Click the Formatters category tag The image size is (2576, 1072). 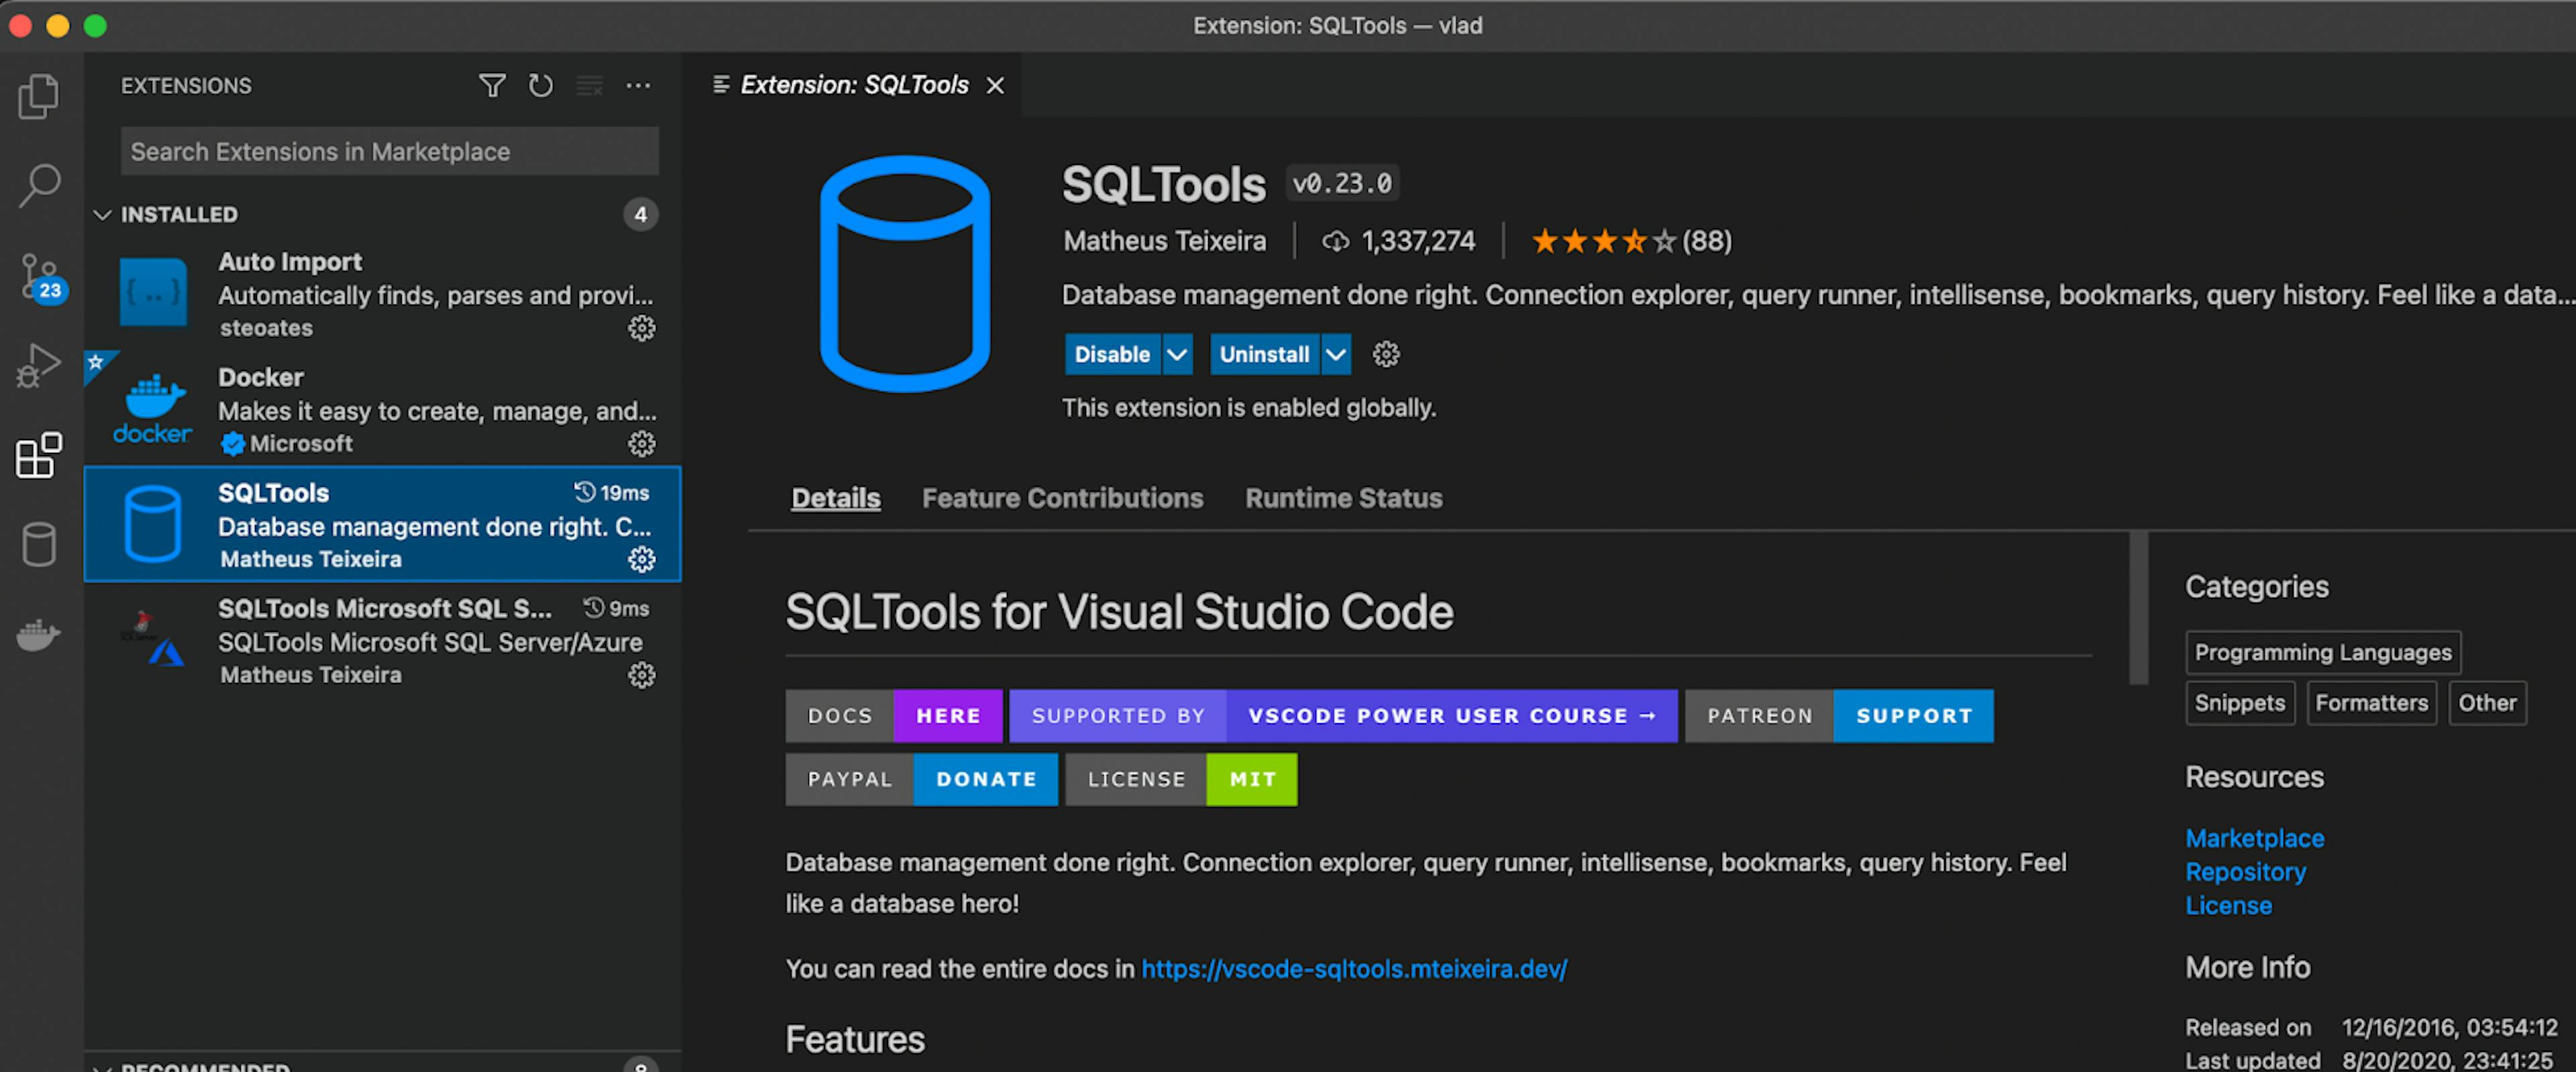pos(2371,703)
